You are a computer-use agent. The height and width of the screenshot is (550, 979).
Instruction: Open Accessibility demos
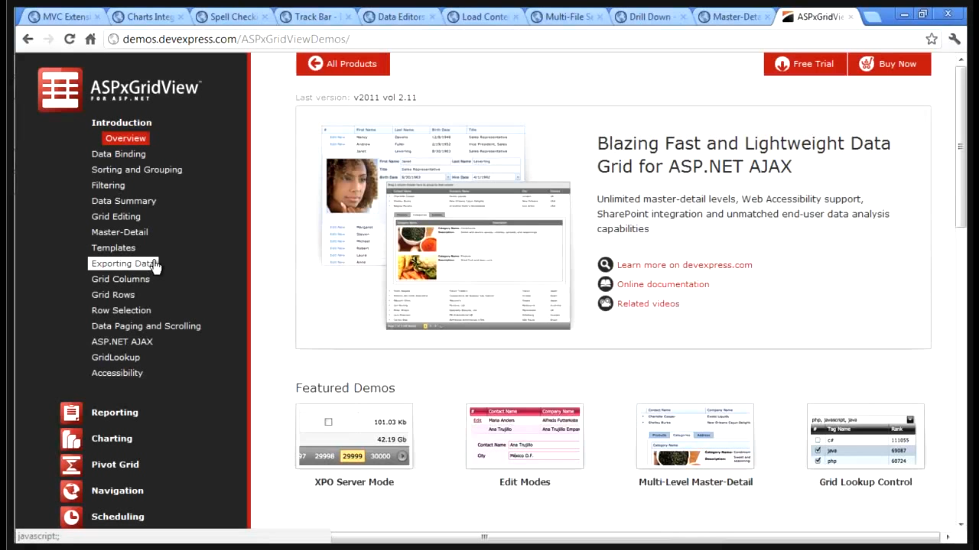pos(117,373)
